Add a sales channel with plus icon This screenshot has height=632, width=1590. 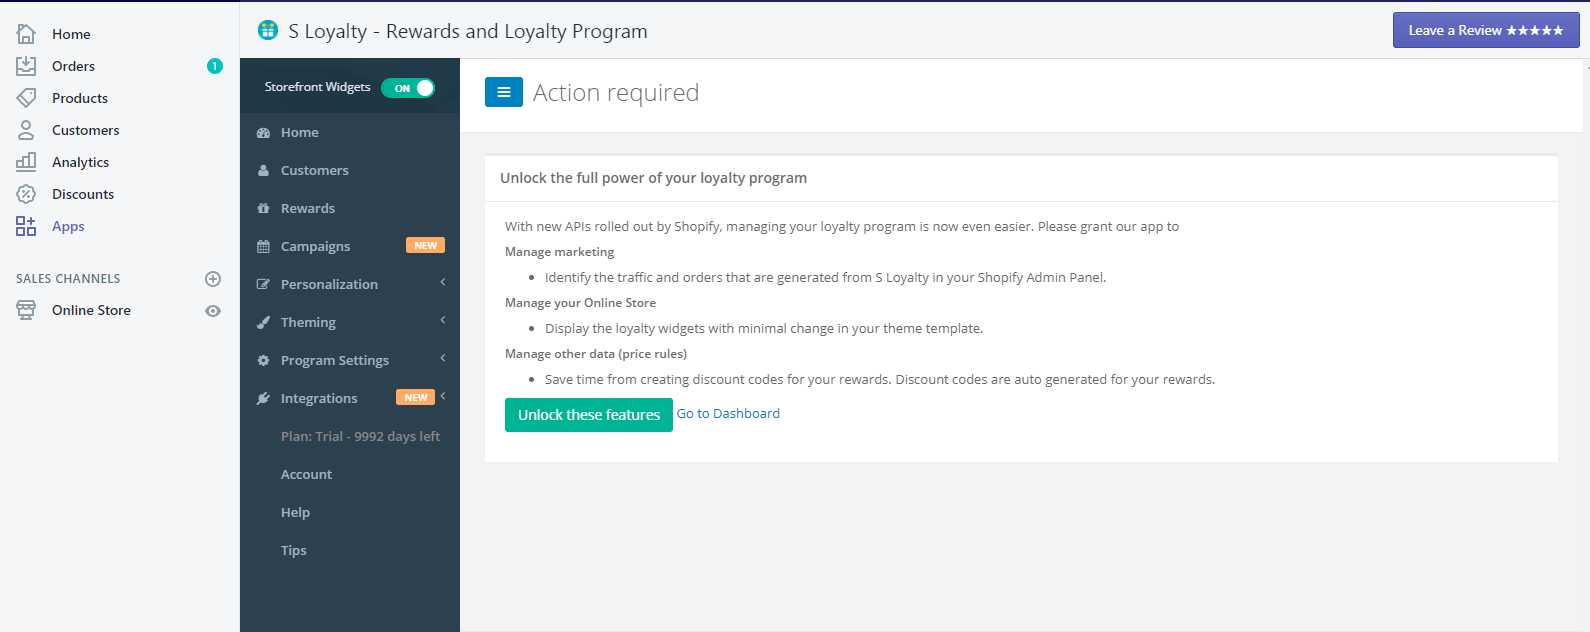[x=212, y=279]
